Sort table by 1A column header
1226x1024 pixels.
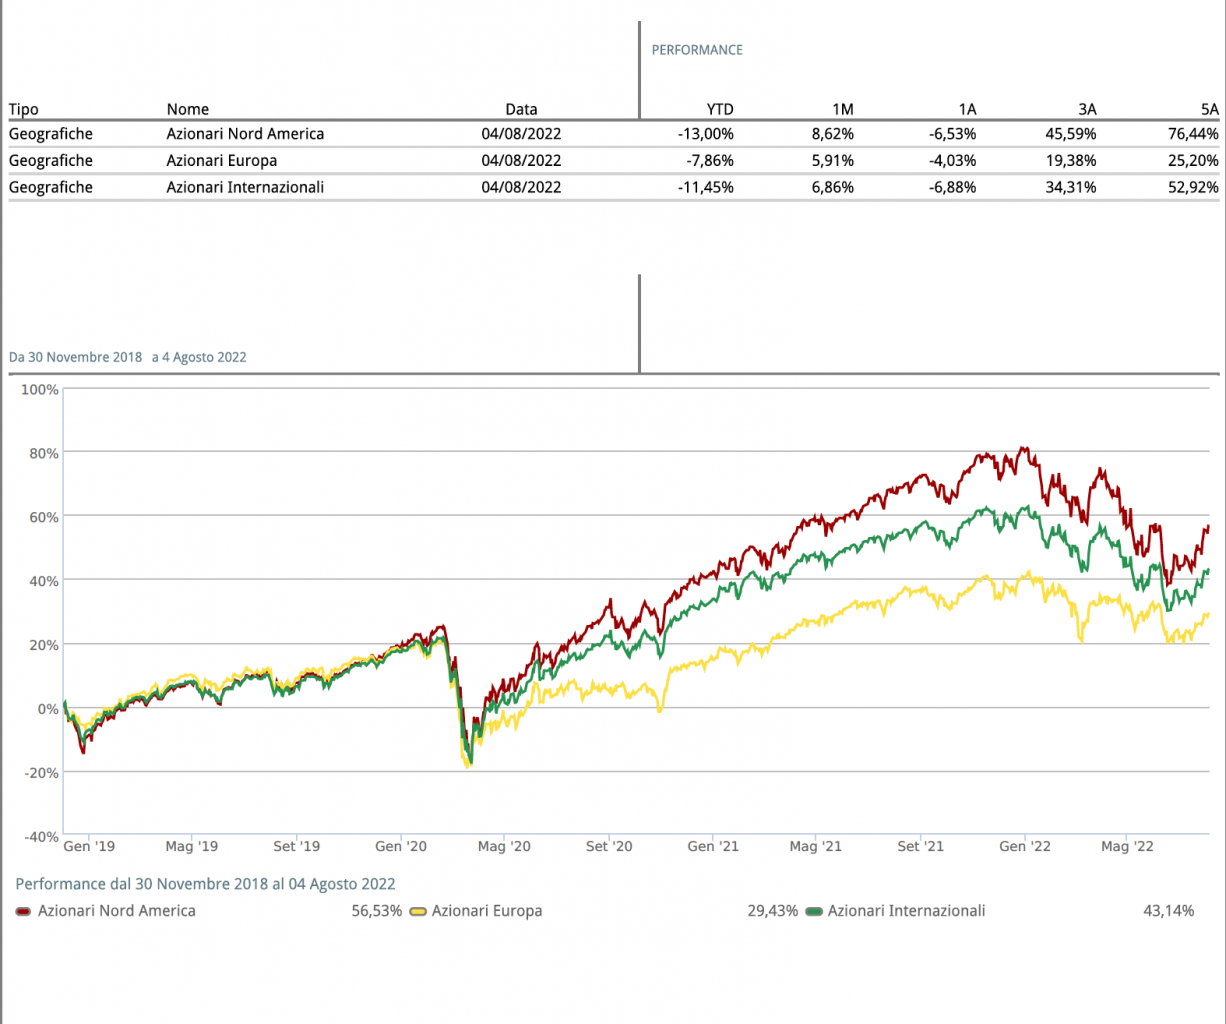click(966, 109)
